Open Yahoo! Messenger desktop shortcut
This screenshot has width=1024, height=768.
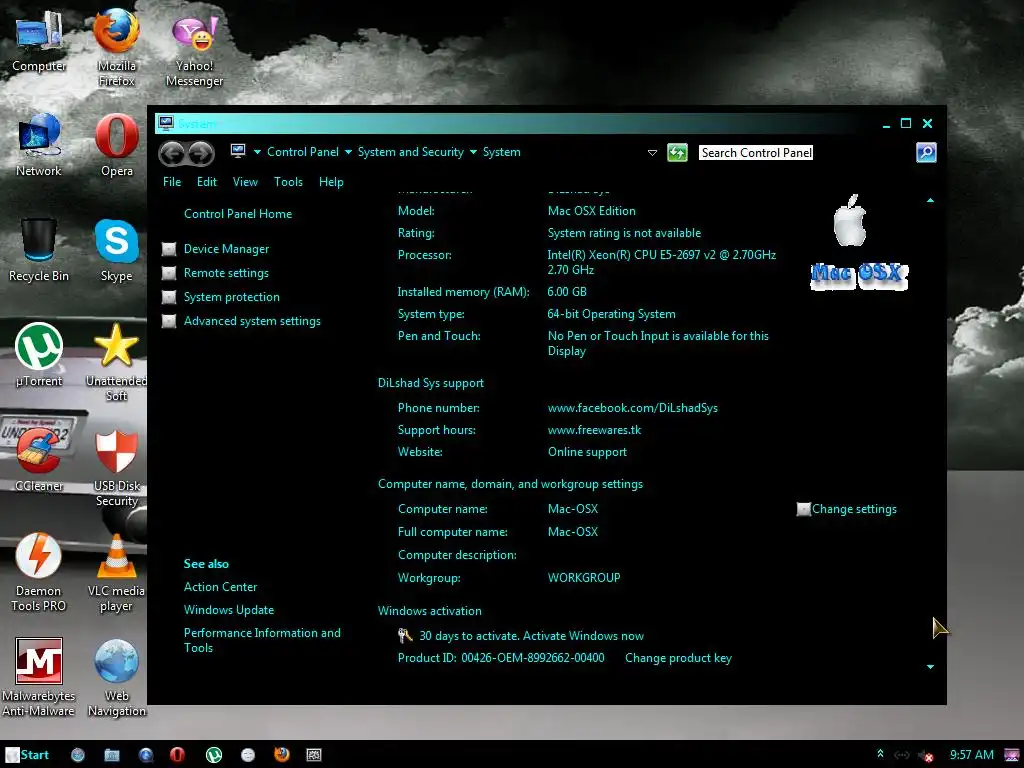click(195, 50)
